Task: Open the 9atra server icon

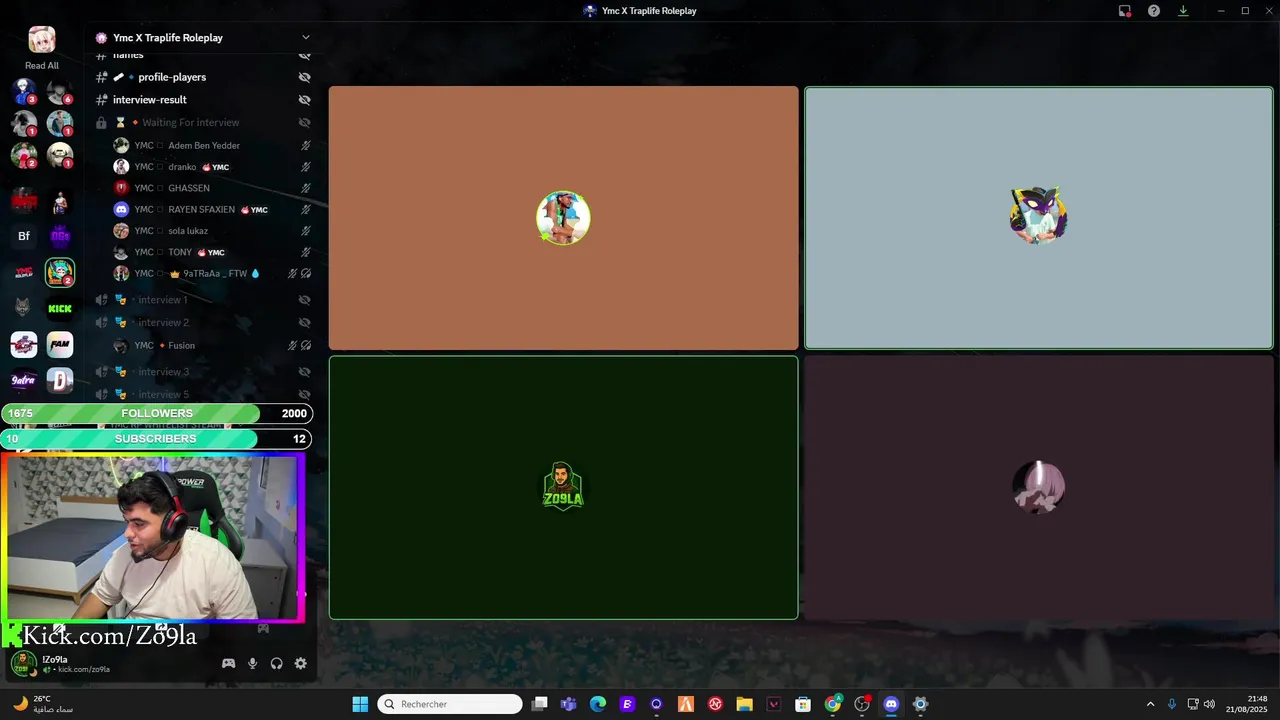Action: 24,380
